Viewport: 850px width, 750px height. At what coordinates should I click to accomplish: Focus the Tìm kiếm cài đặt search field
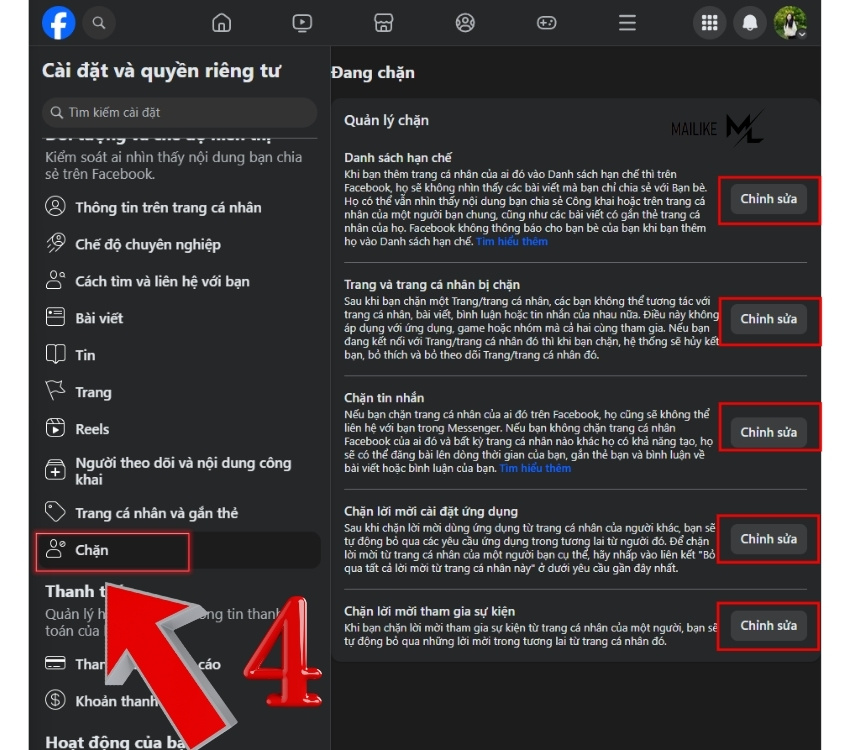click(x=179, y=113)
